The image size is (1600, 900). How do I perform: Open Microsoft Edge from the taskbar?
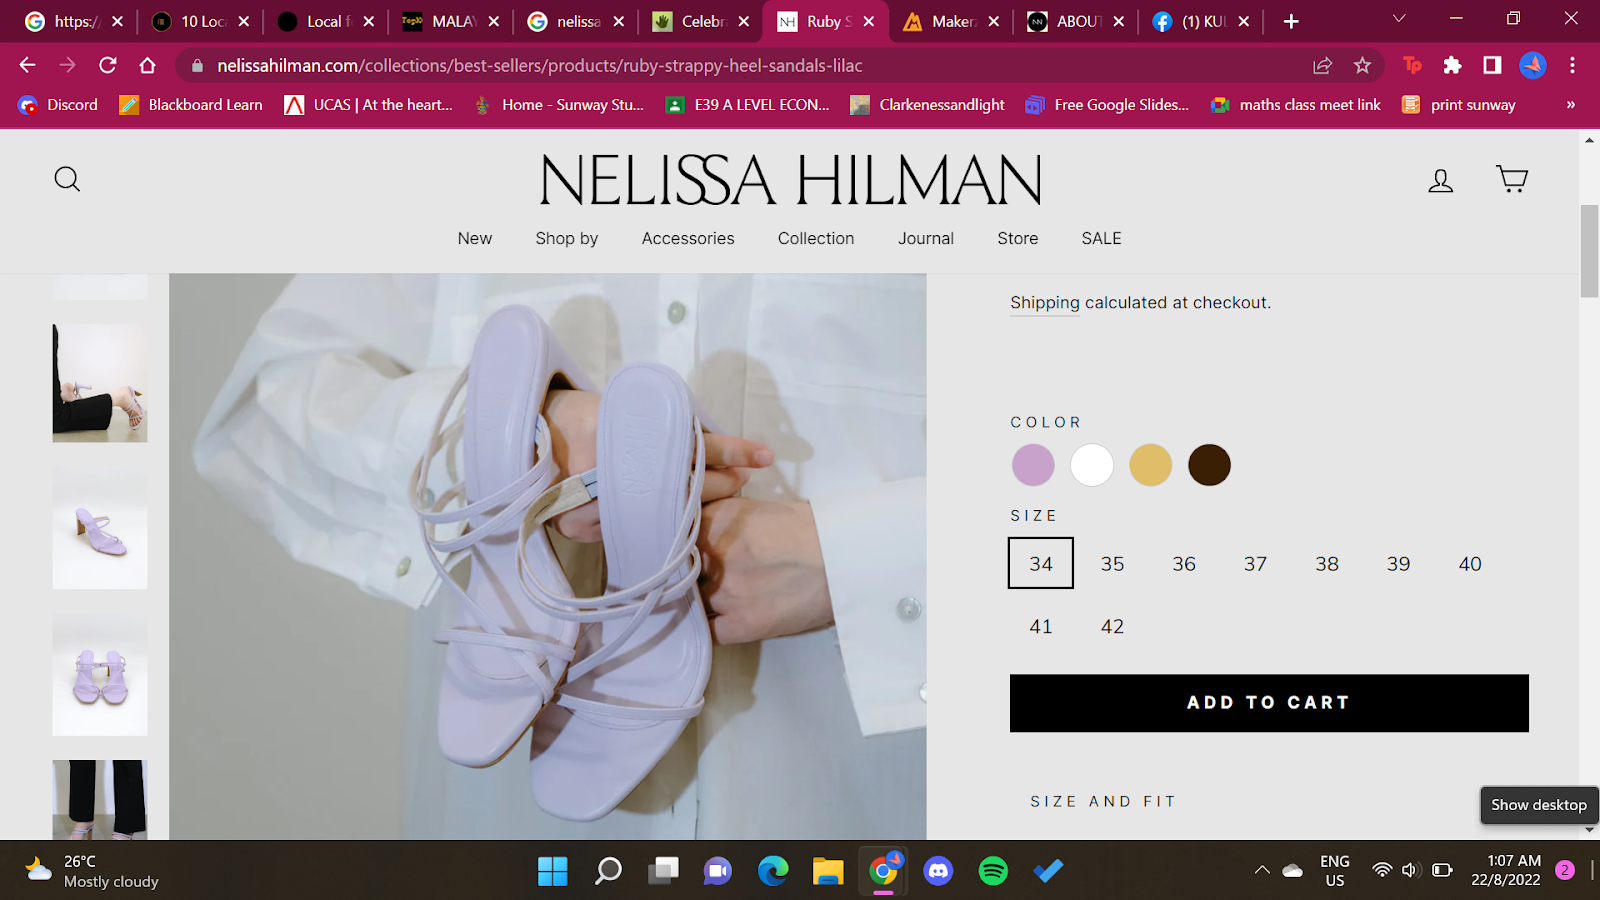pos(773,871)
